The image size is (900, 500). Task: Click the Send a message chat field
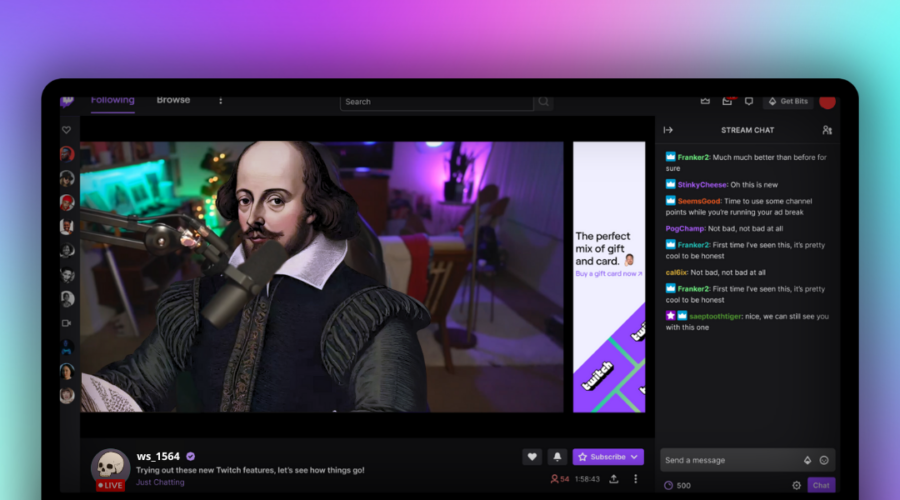[x=747, y=460]
